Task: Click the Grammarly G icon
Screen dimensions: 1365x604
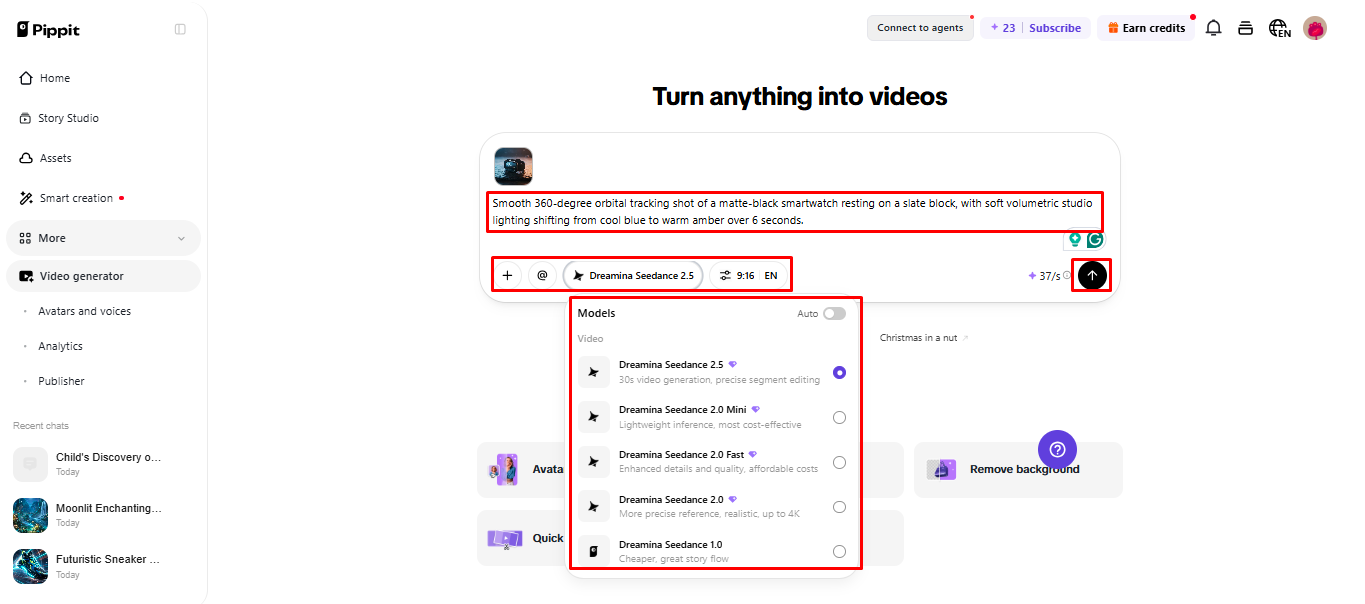Action: pyautogui.click(x=1096, y=240)
